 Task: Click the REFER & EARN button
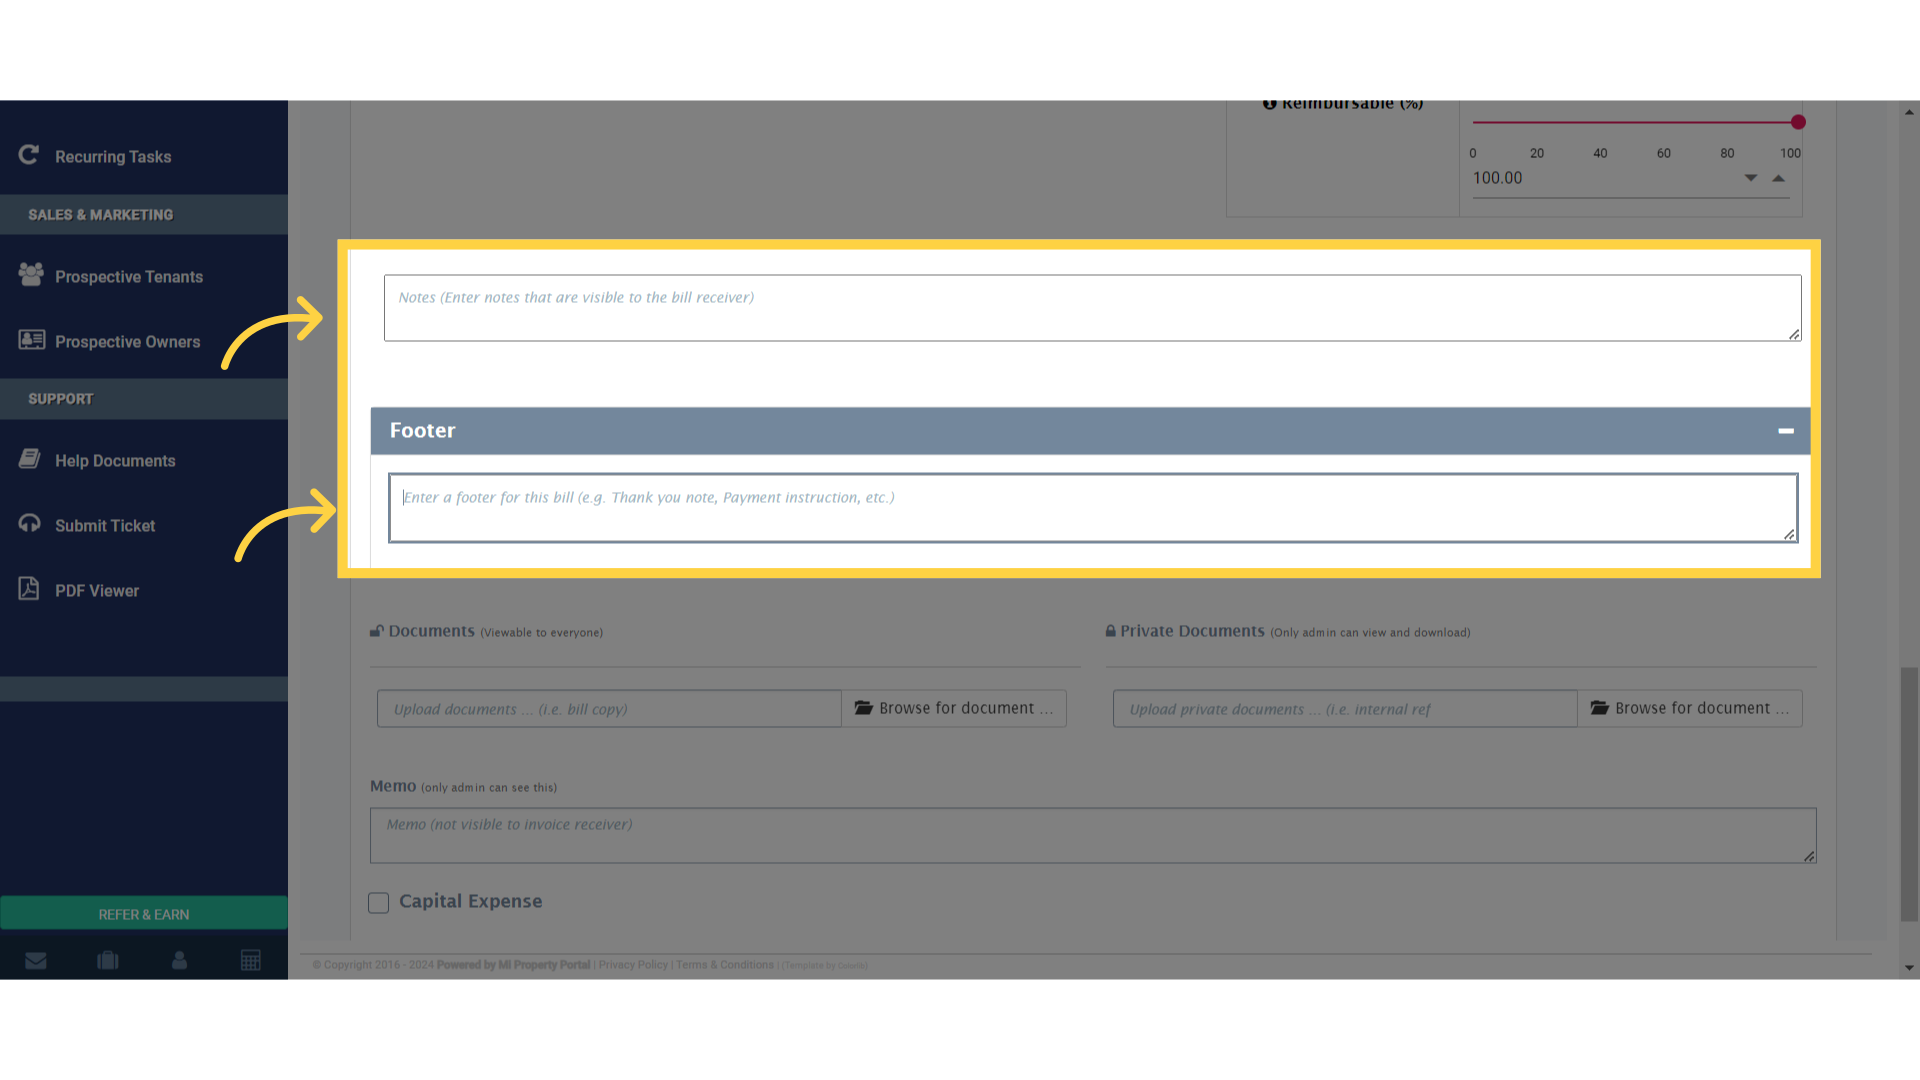pyautogui.click(x=144, y=914)
